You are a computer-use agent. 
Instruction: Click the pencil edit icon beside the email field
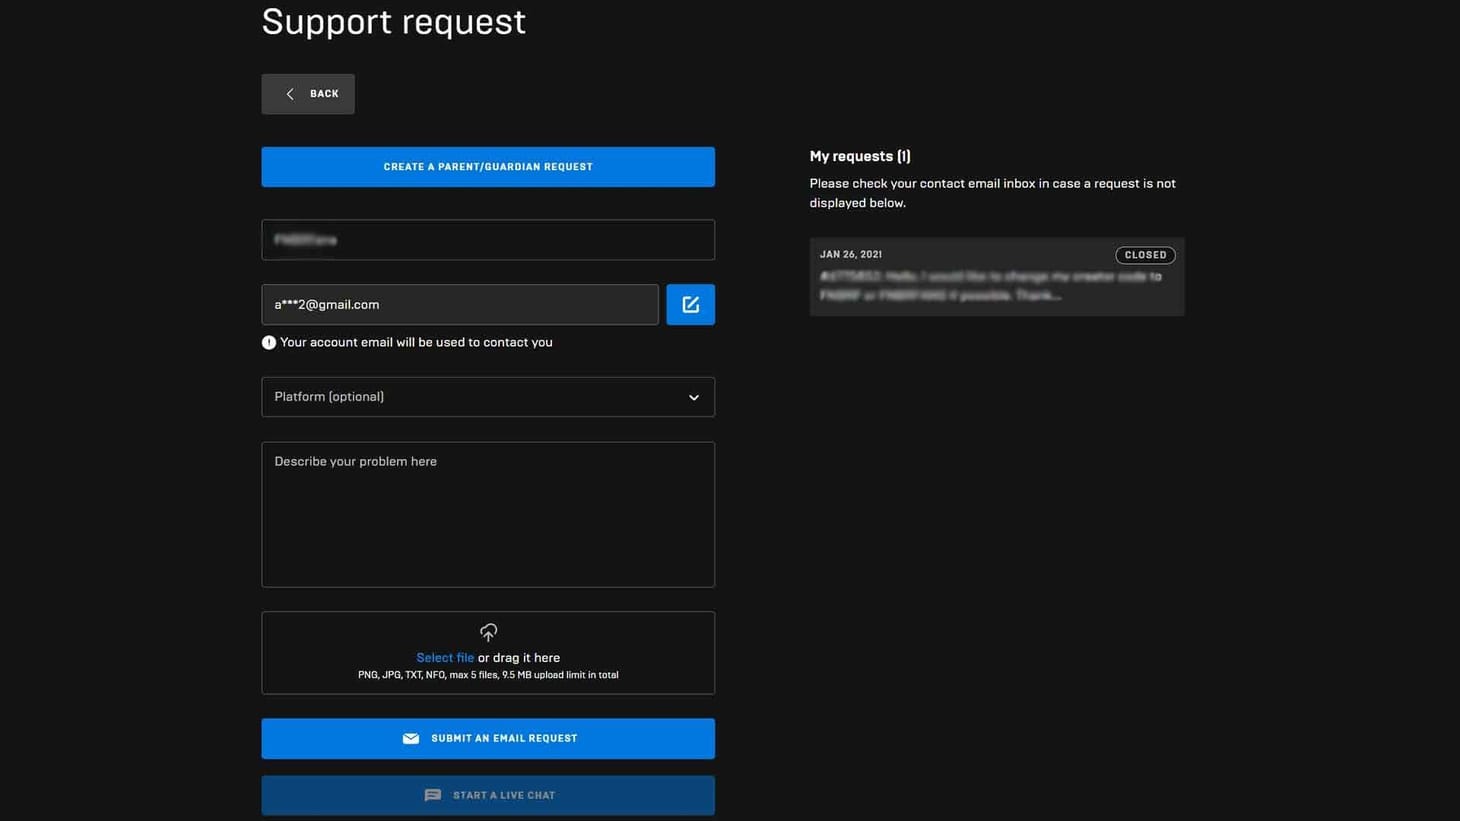coord(689,302)
